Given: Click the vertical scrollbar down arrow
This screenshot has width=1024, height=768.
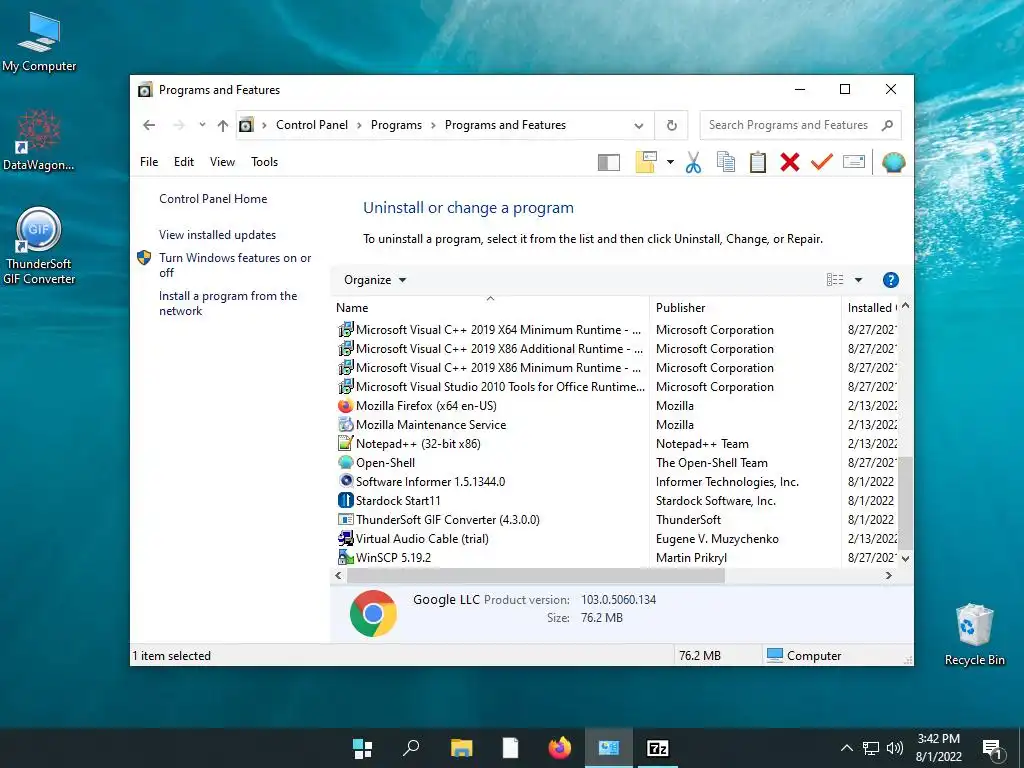Looking at the screenshot, I should [905, 558].
